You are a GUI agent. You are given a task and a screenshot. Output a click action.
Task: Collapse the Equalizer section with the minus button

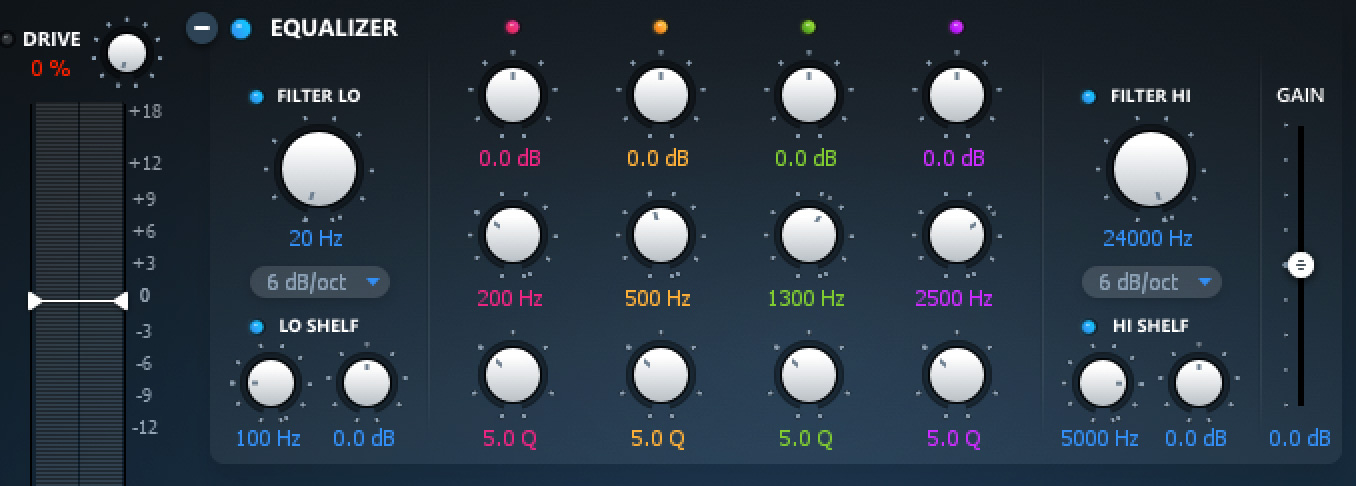pos(202,28)
